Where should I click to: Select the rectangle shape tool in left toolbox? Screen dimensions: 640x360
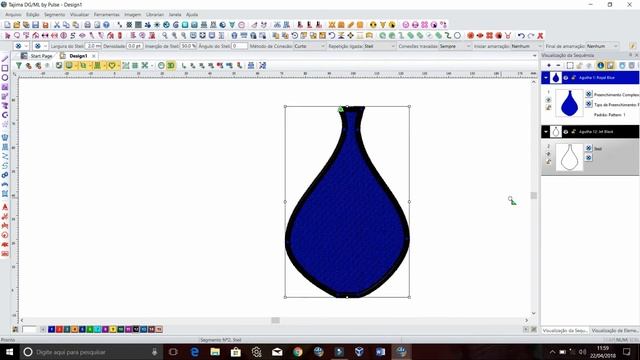(5, 68)
